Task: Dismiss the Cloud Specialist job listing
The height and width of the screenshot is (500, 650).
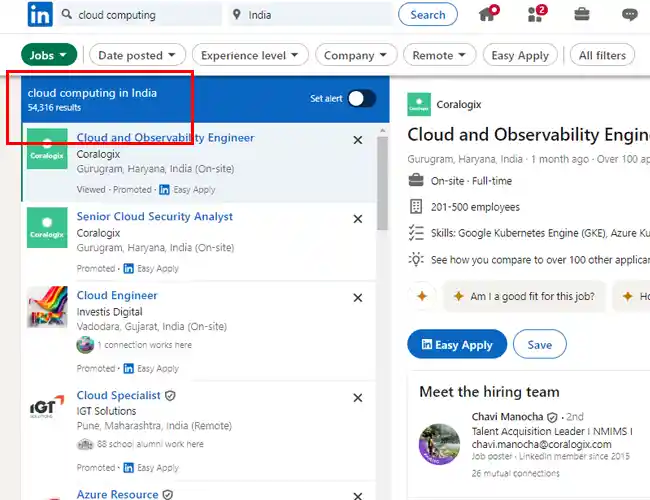Action: tap(358, 398)
